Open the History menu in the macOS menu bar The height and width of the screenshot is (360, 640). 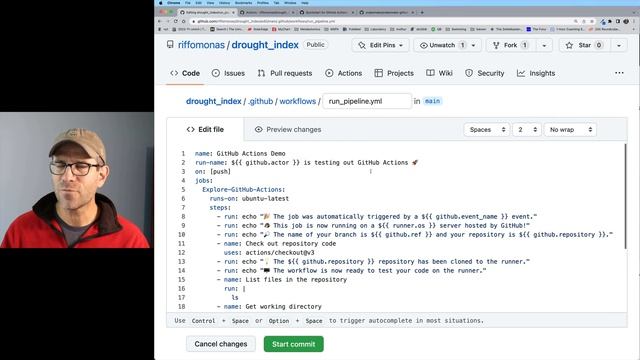tap(224, 3)
